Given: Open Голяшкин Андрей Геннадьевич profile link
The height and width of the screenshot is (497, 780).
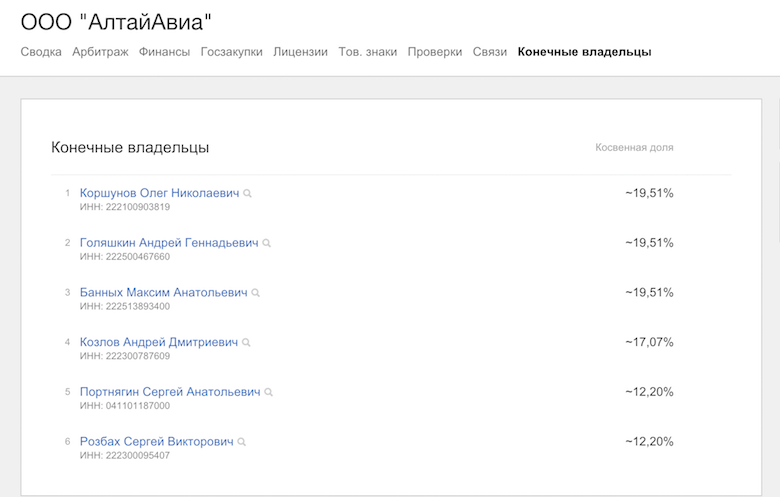Looking at the screenshot, I should pyautogui.click(x=169, y=243).
